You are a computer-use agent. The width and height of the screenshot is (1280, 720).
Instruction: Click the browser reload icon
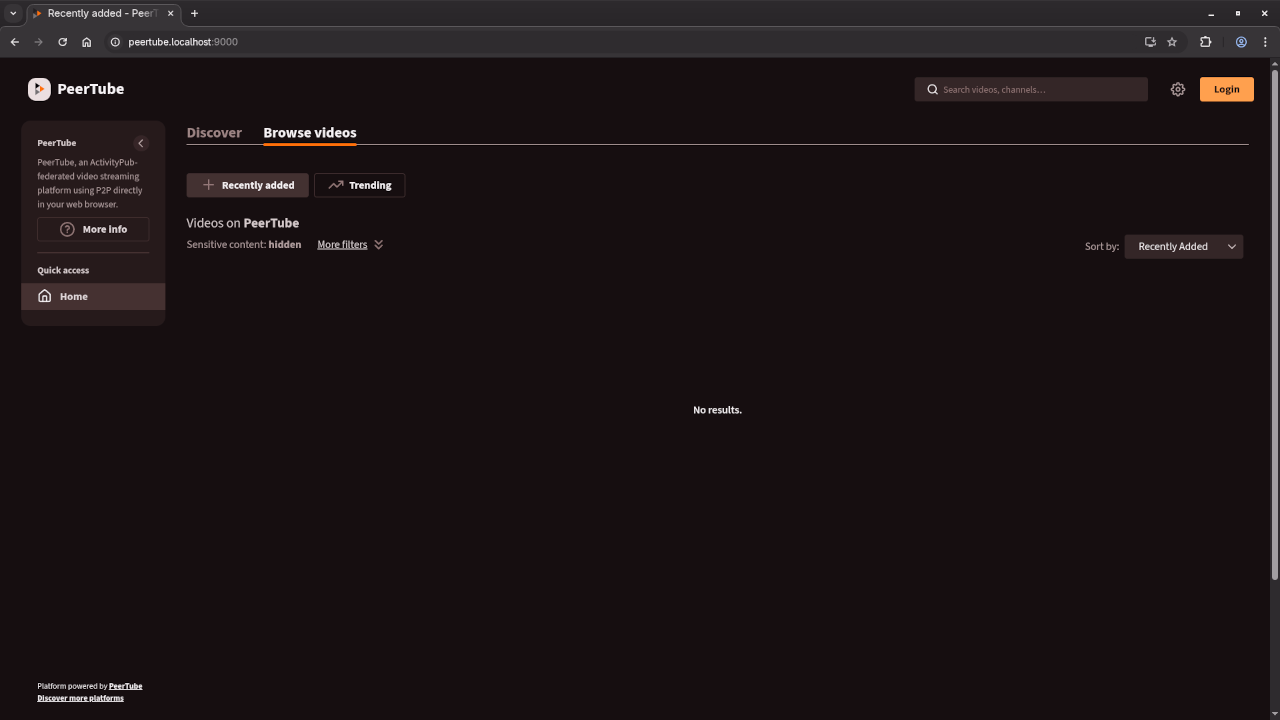pos(63,42)
